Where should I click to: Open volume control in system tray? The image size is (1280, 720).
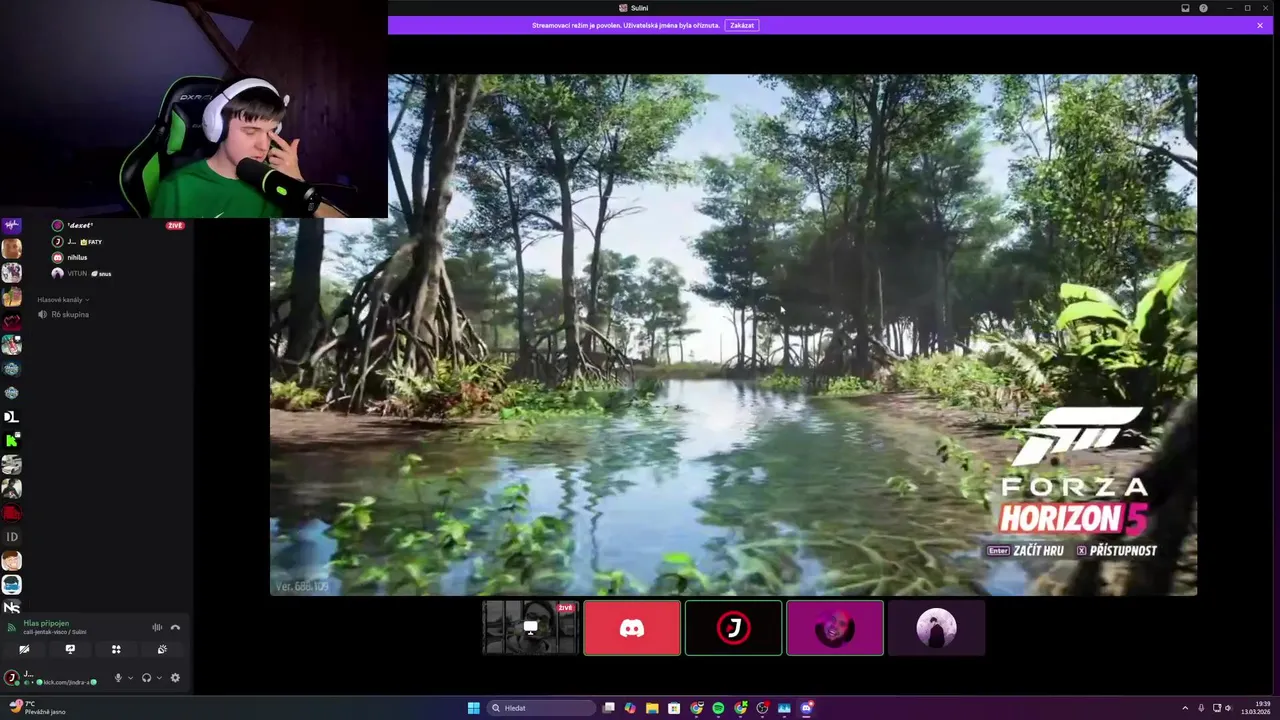[x=1228, y=708]
